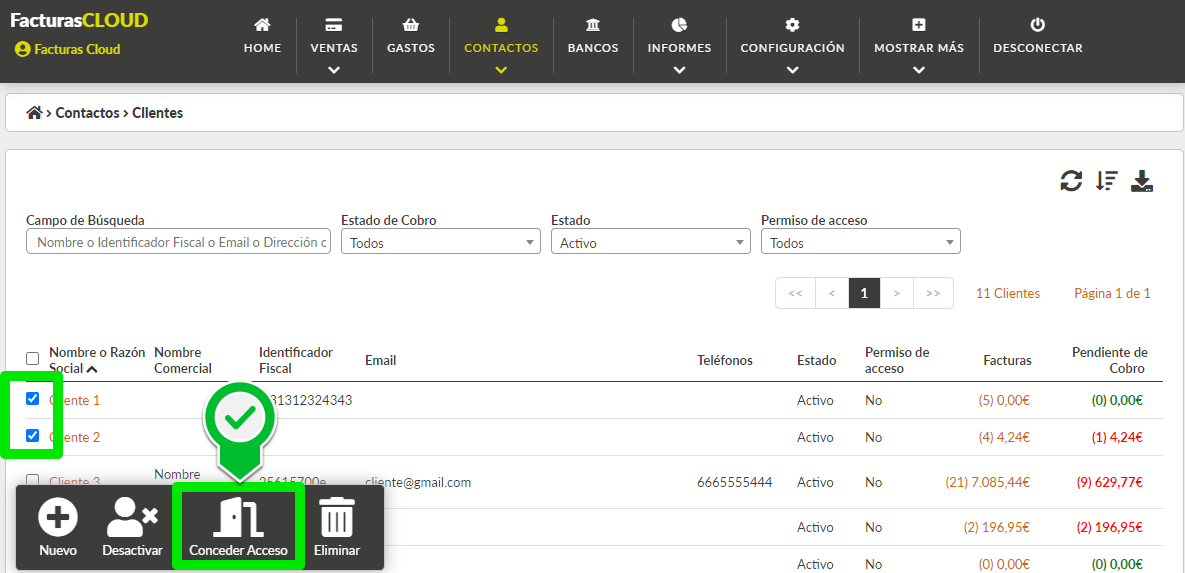Open the Estado de Cobro dropdown
Viewport: 1185px width, 573px height.
(441, 242)
